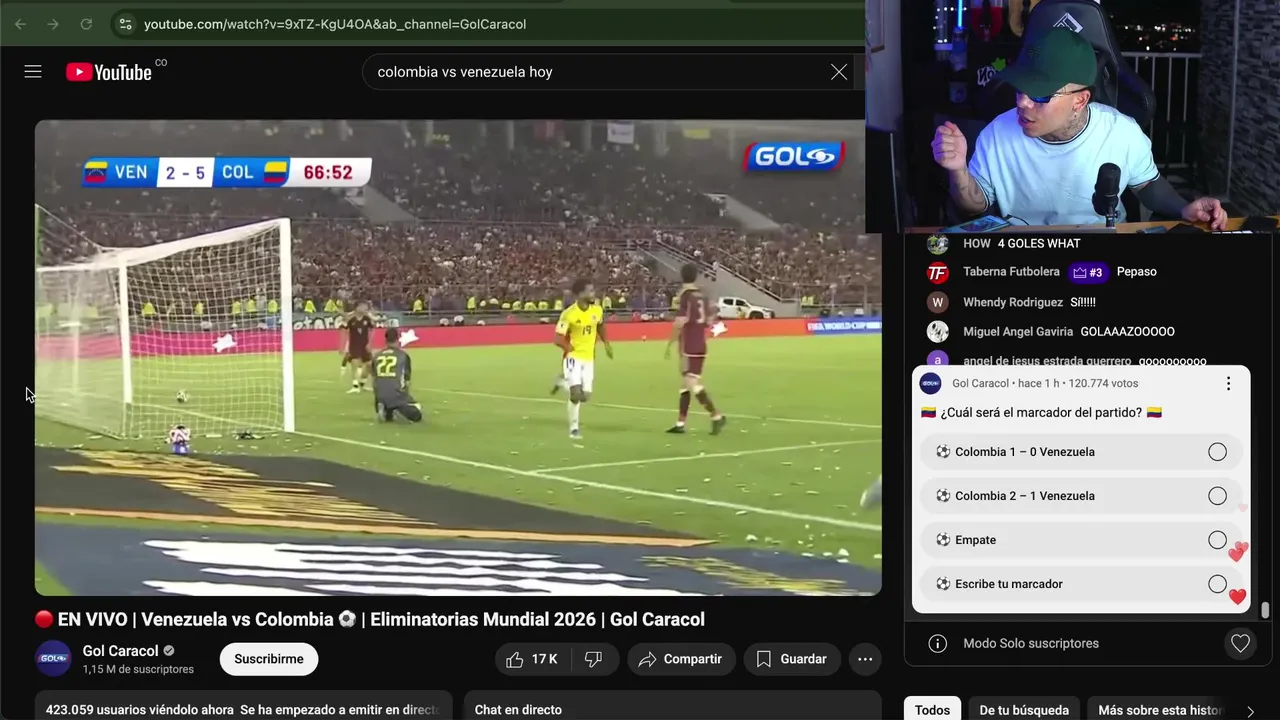Open the YouTube hamburger guide menu
The image size is (1280, 720).
[33, 72]
